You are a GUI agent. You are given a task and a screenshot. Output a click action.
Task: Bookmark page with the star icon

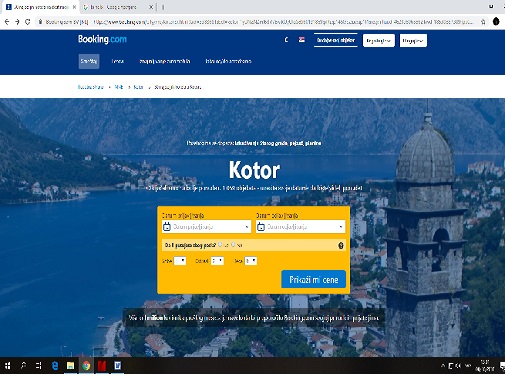pyautogui.click(x=483, y=22)
